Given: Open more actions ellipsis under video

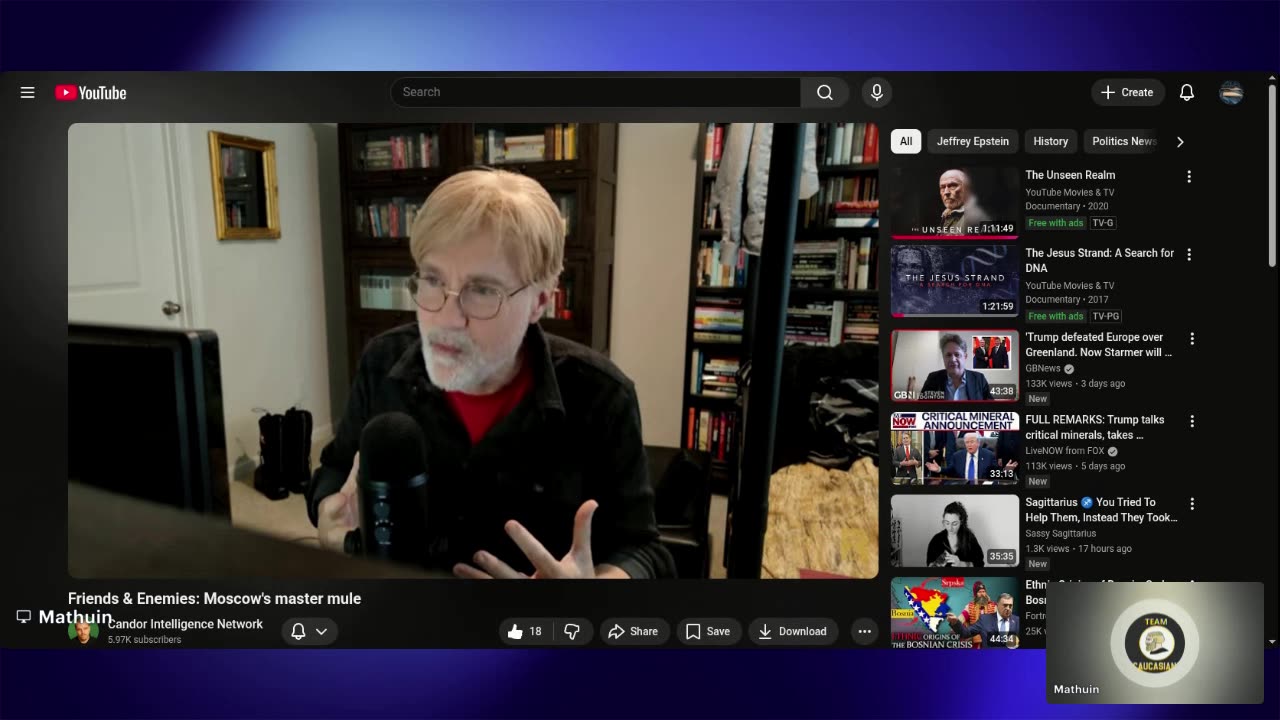Looking at the screenshot, I should click(x=864, y=631).
